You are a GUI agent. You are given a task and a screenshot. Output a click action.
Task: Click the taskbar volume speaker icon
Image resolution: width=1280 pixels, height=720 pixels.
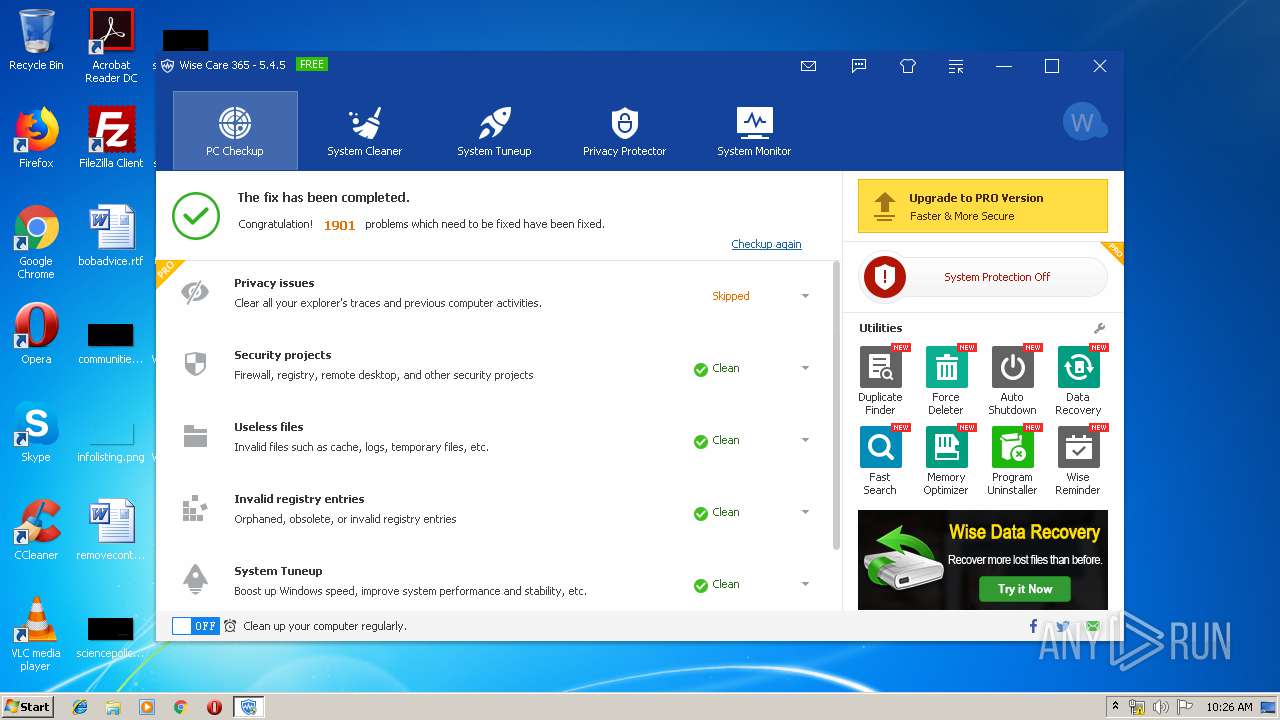pyautogui.click(x=1161, y=707)
